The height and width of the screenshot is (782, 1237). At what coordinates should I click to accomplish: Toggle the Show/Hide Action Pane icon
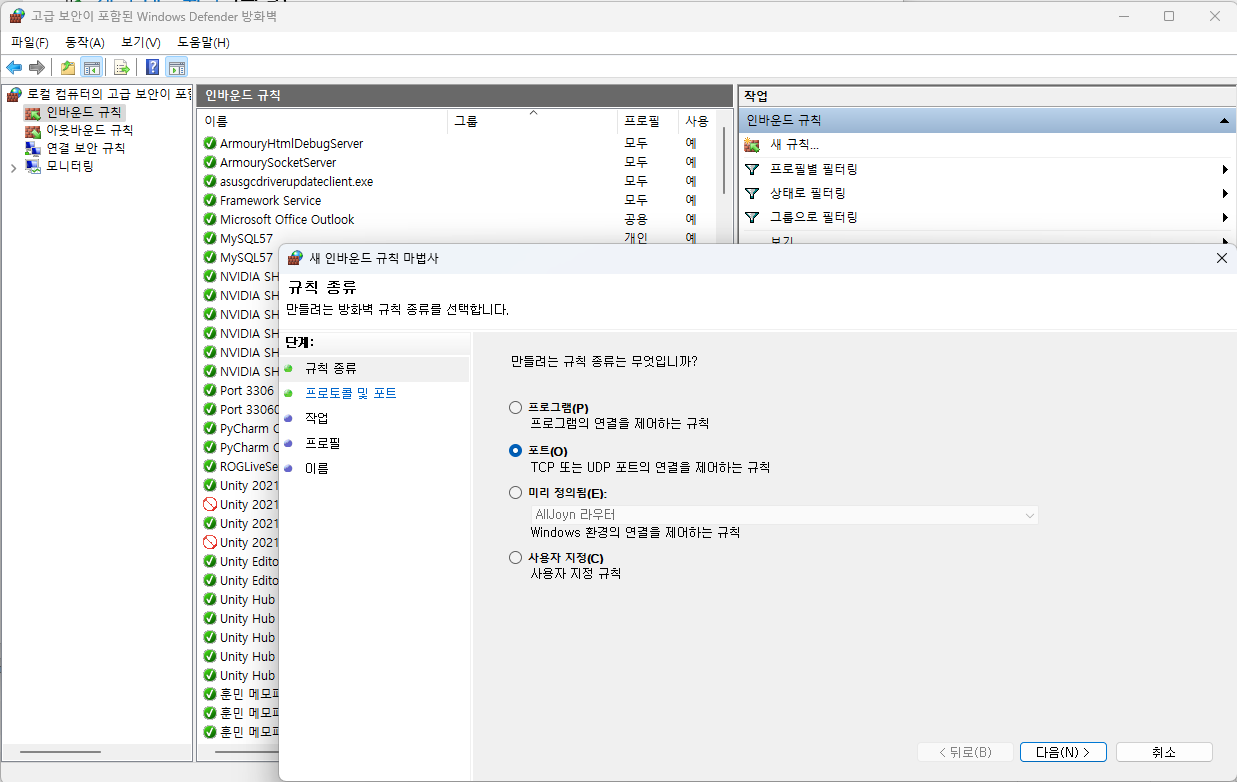(177, 67)
